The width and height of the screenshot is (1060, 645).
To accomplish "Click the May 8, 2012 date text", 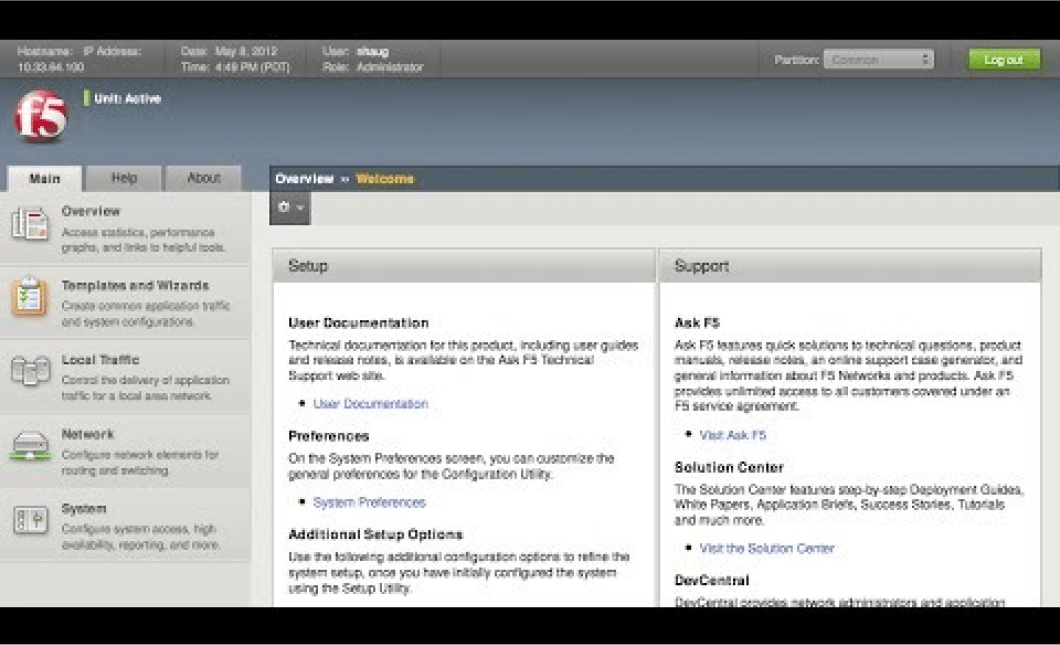I will [246, 51].
